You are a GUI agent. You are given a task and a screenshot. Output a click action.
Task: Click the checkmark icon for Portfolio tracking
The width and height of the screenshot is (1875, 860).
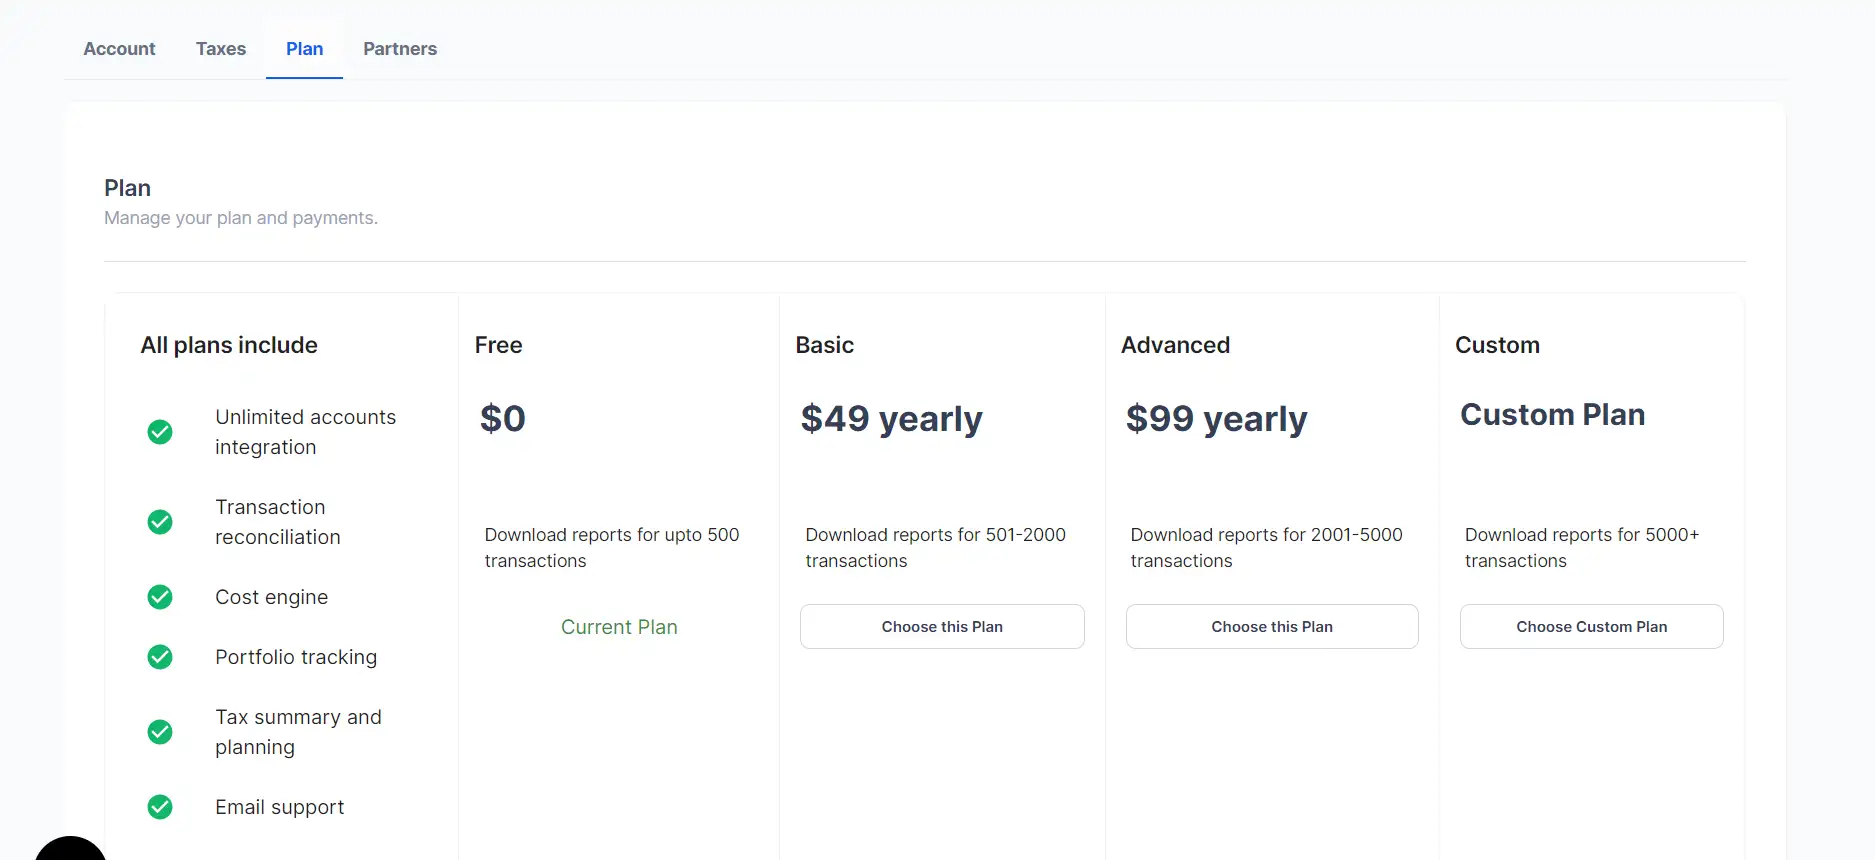tap(160, 657)
